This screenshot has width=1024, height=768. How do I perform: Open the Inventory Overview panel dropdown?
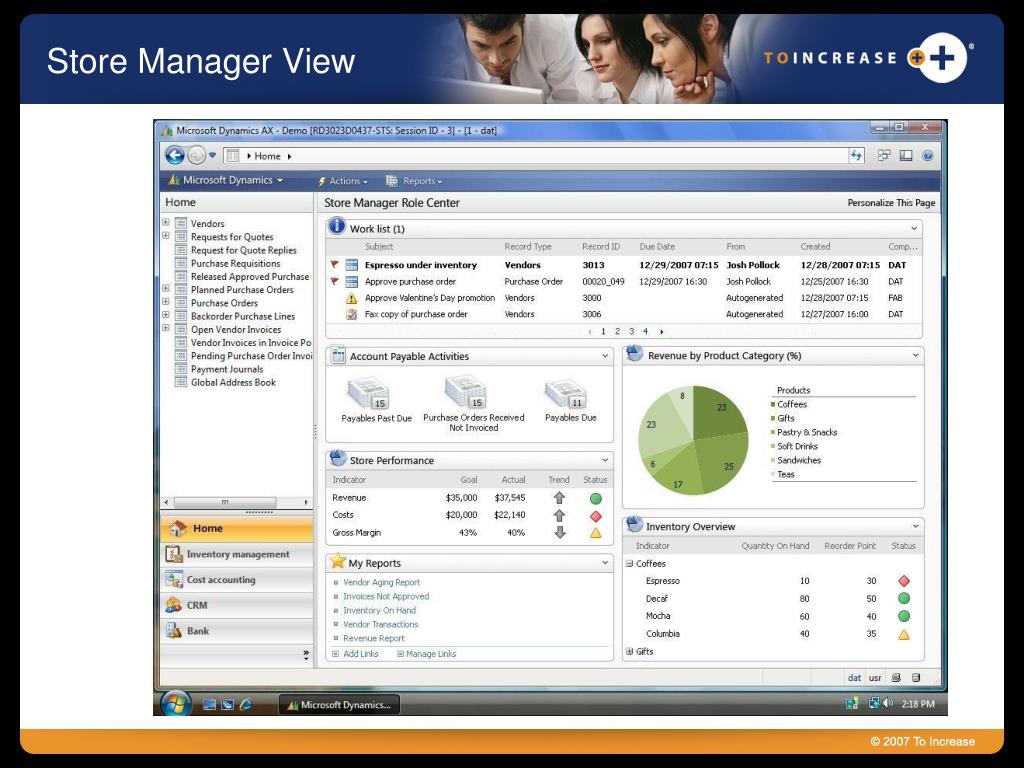[x=916, y=526]
